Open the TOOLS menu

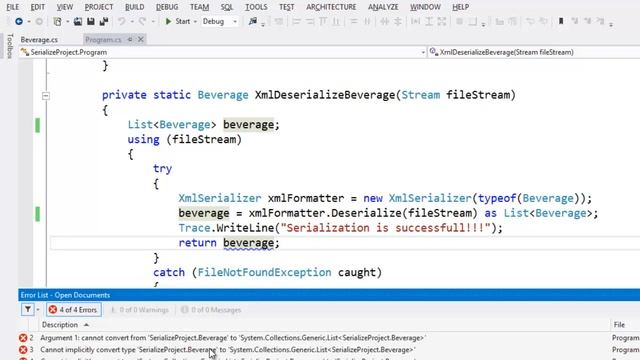click(256, 7)
